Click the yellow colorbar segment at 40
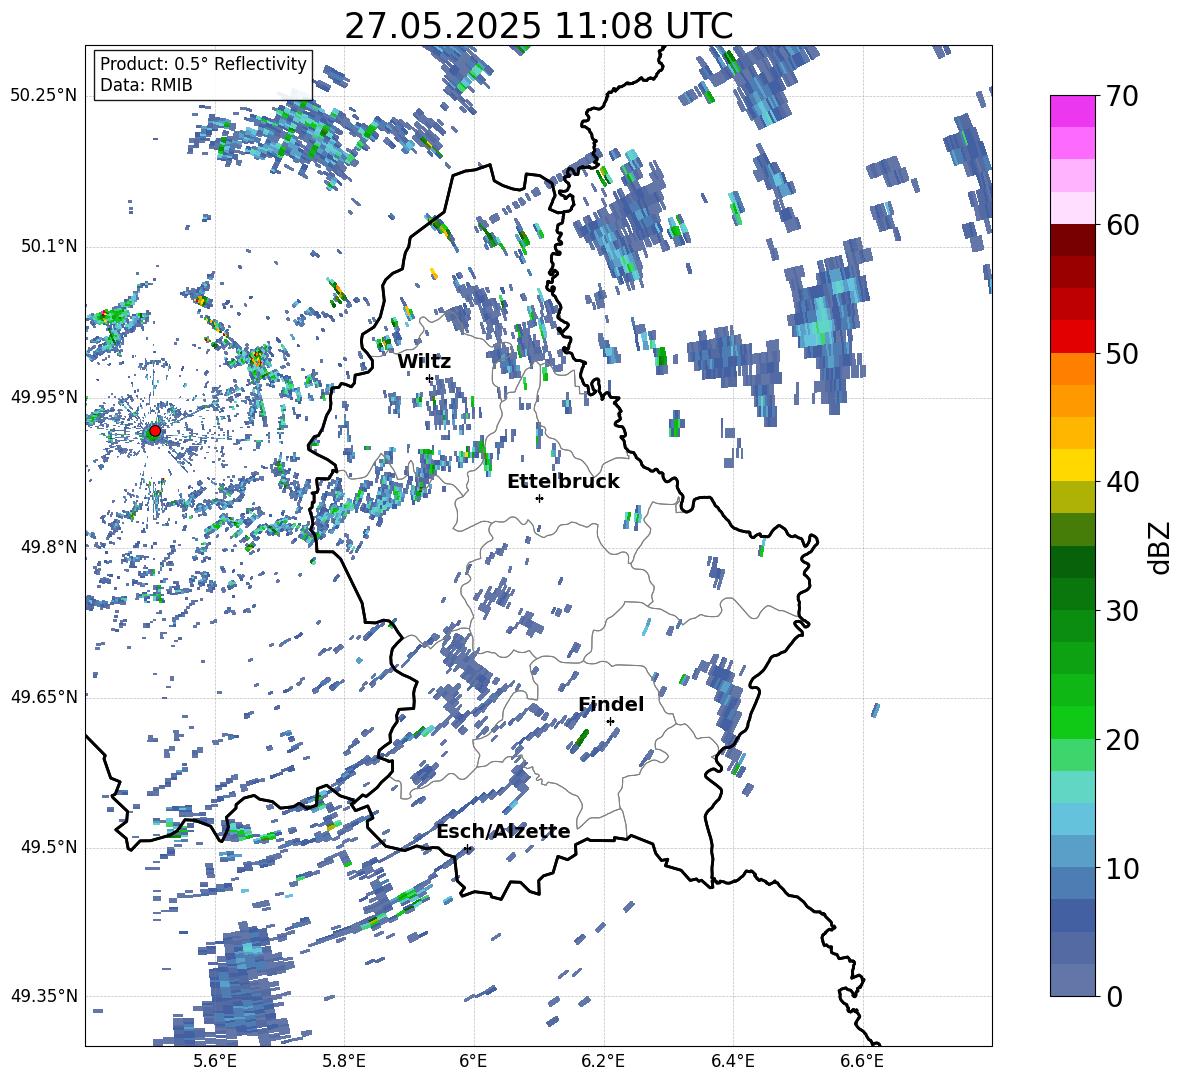 (x=1072, y=465)
